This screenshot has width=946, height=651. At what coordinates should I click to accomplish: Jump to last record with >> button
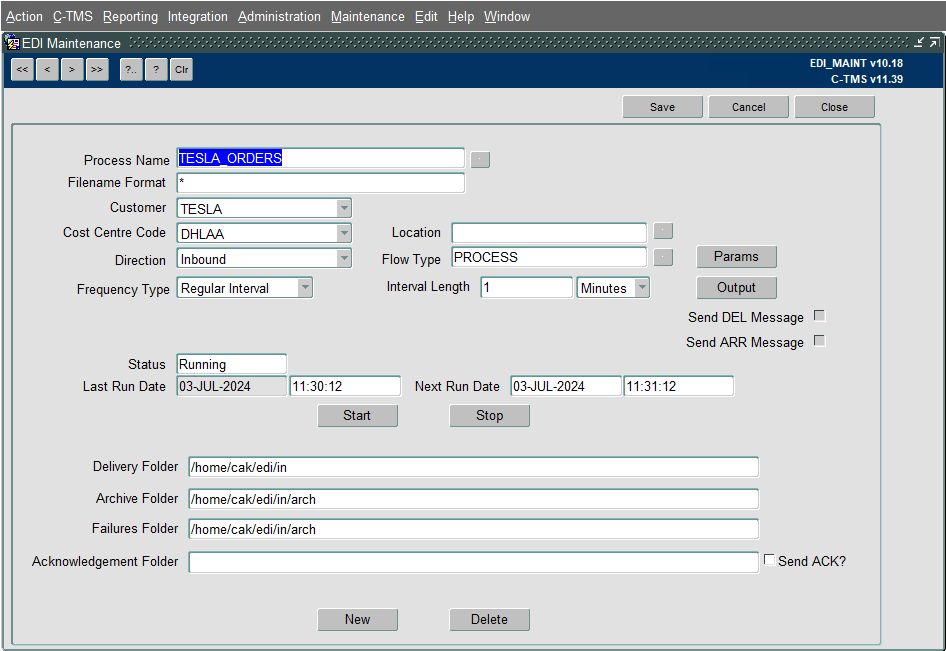click(97, 69)
